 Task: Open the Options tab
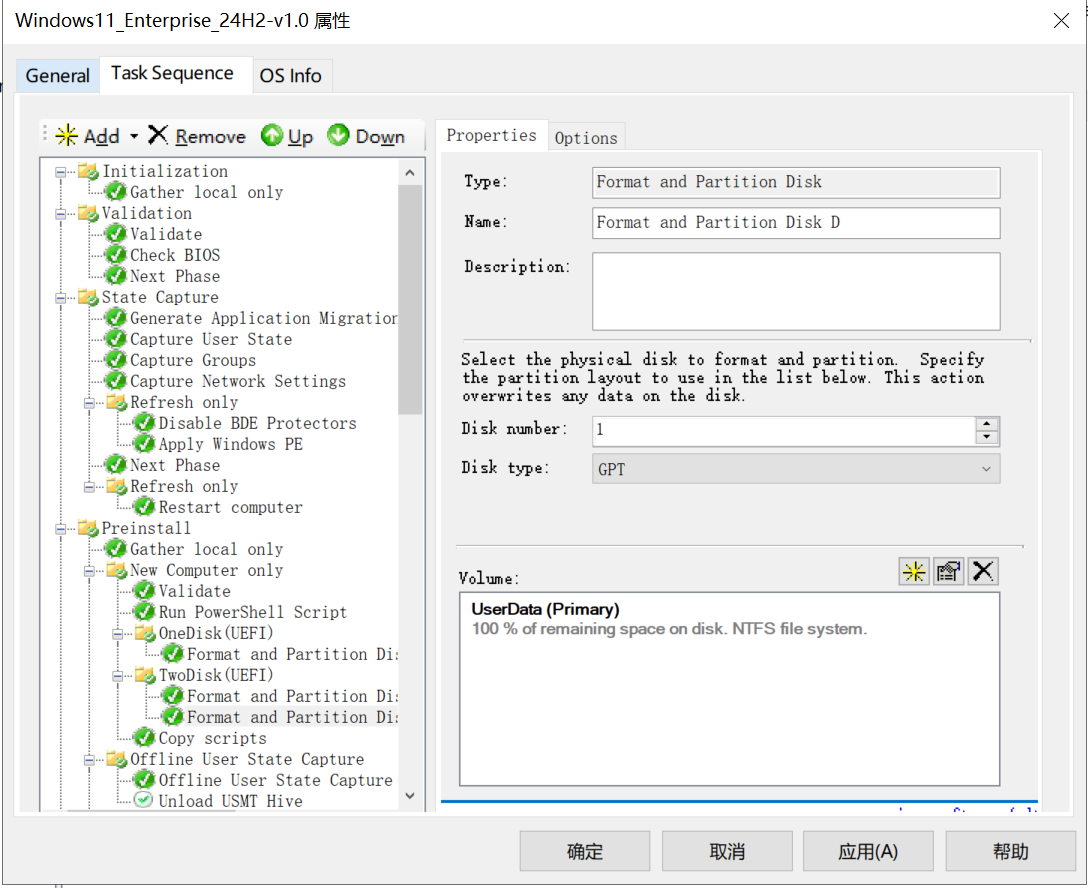point(586,138)
